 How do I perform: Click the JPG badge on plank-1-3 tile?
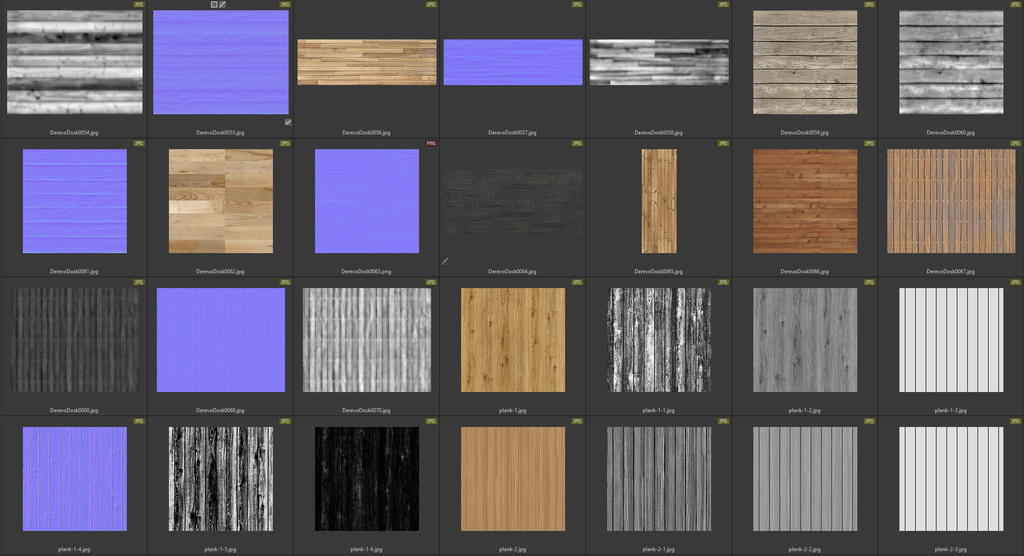[1015, 283]
